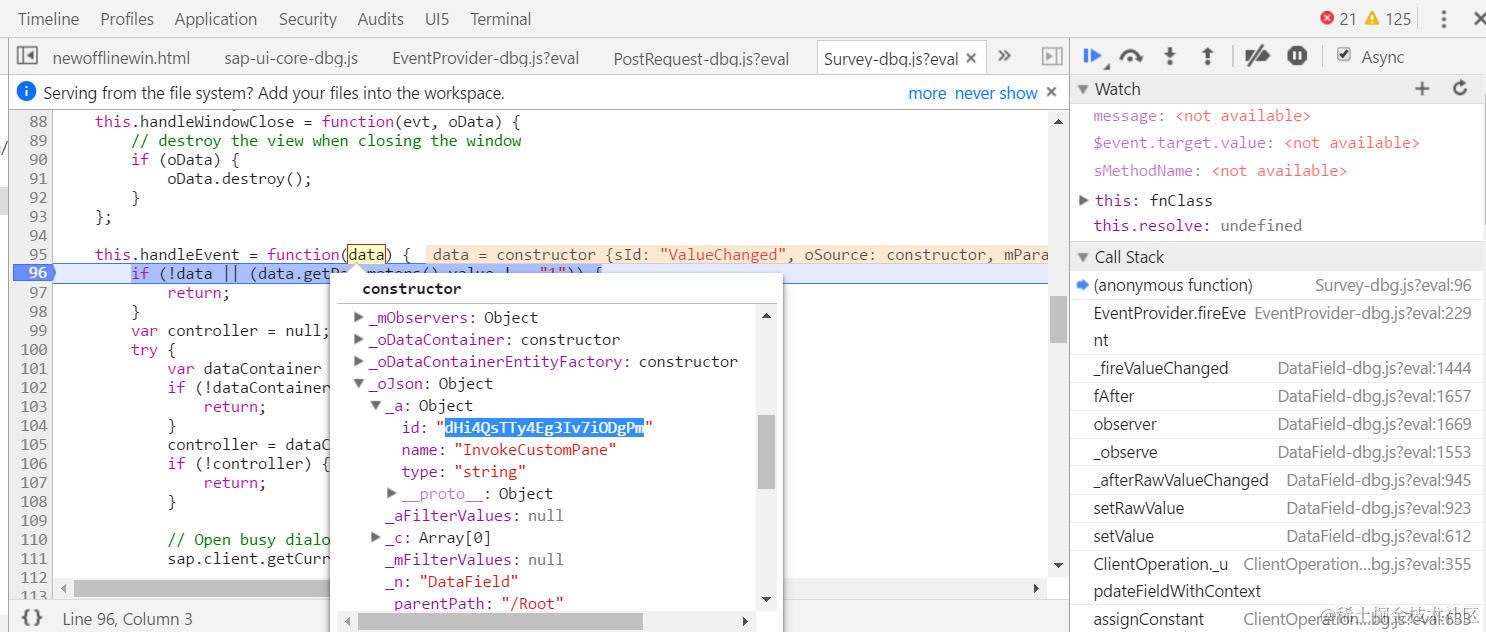This screenshot has width=1486, height=632.
Task: Set a breakpoint on line 100
Action: tap(33, 349)
